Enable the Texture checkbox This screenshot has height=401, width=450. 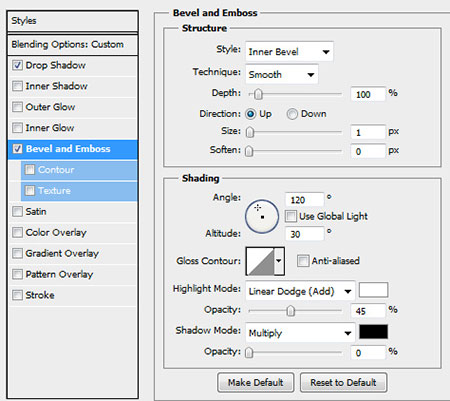tap(30, 191)
